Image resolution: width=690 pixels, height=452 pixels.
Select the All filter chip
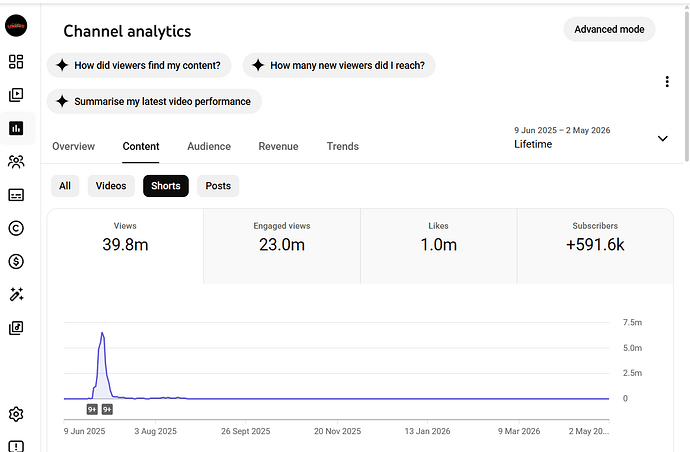pyautogui.click(x=65, y=186)
